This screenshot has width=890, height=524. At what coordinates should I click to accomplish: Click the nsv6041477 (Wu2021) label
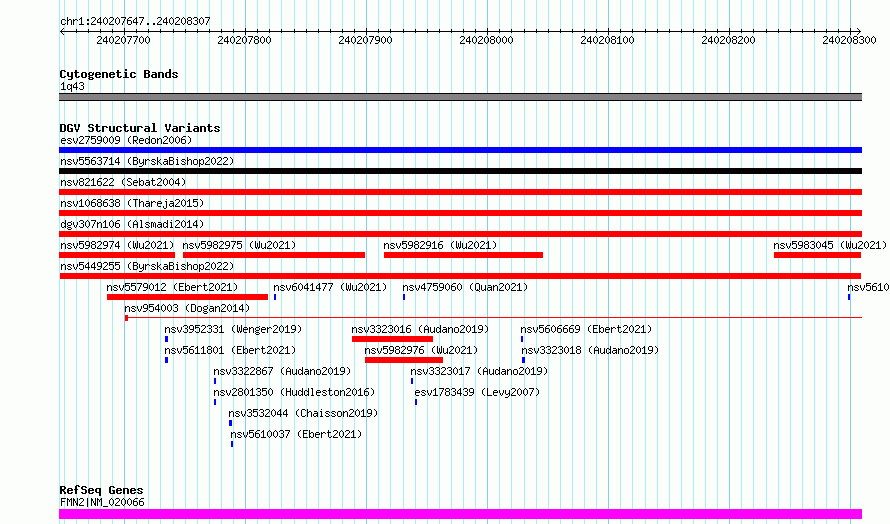[x=330, y=287]
